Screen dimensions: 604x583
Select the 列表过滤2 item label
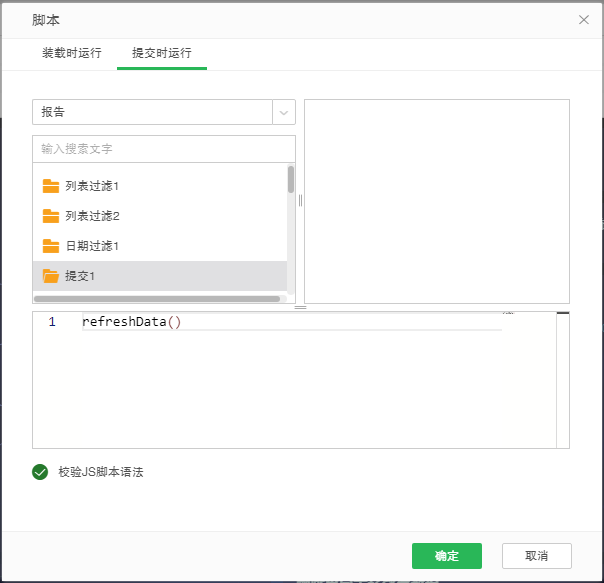click(92, 216)
